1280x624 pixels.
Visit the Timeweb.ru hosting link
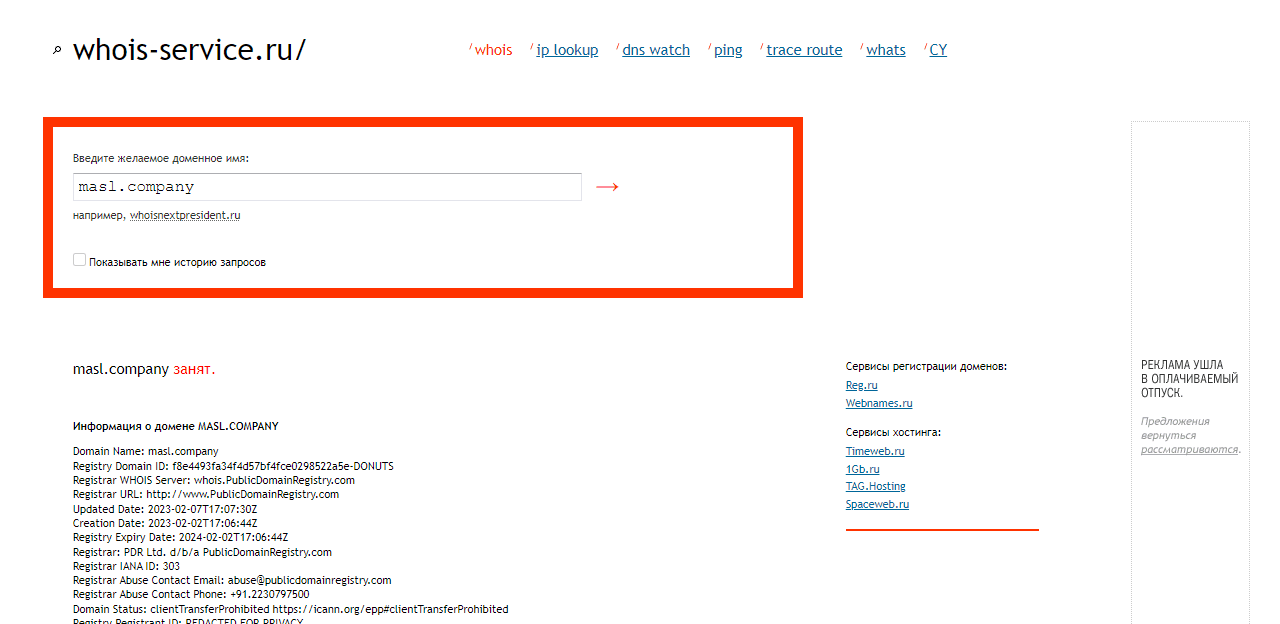[875, 451]
